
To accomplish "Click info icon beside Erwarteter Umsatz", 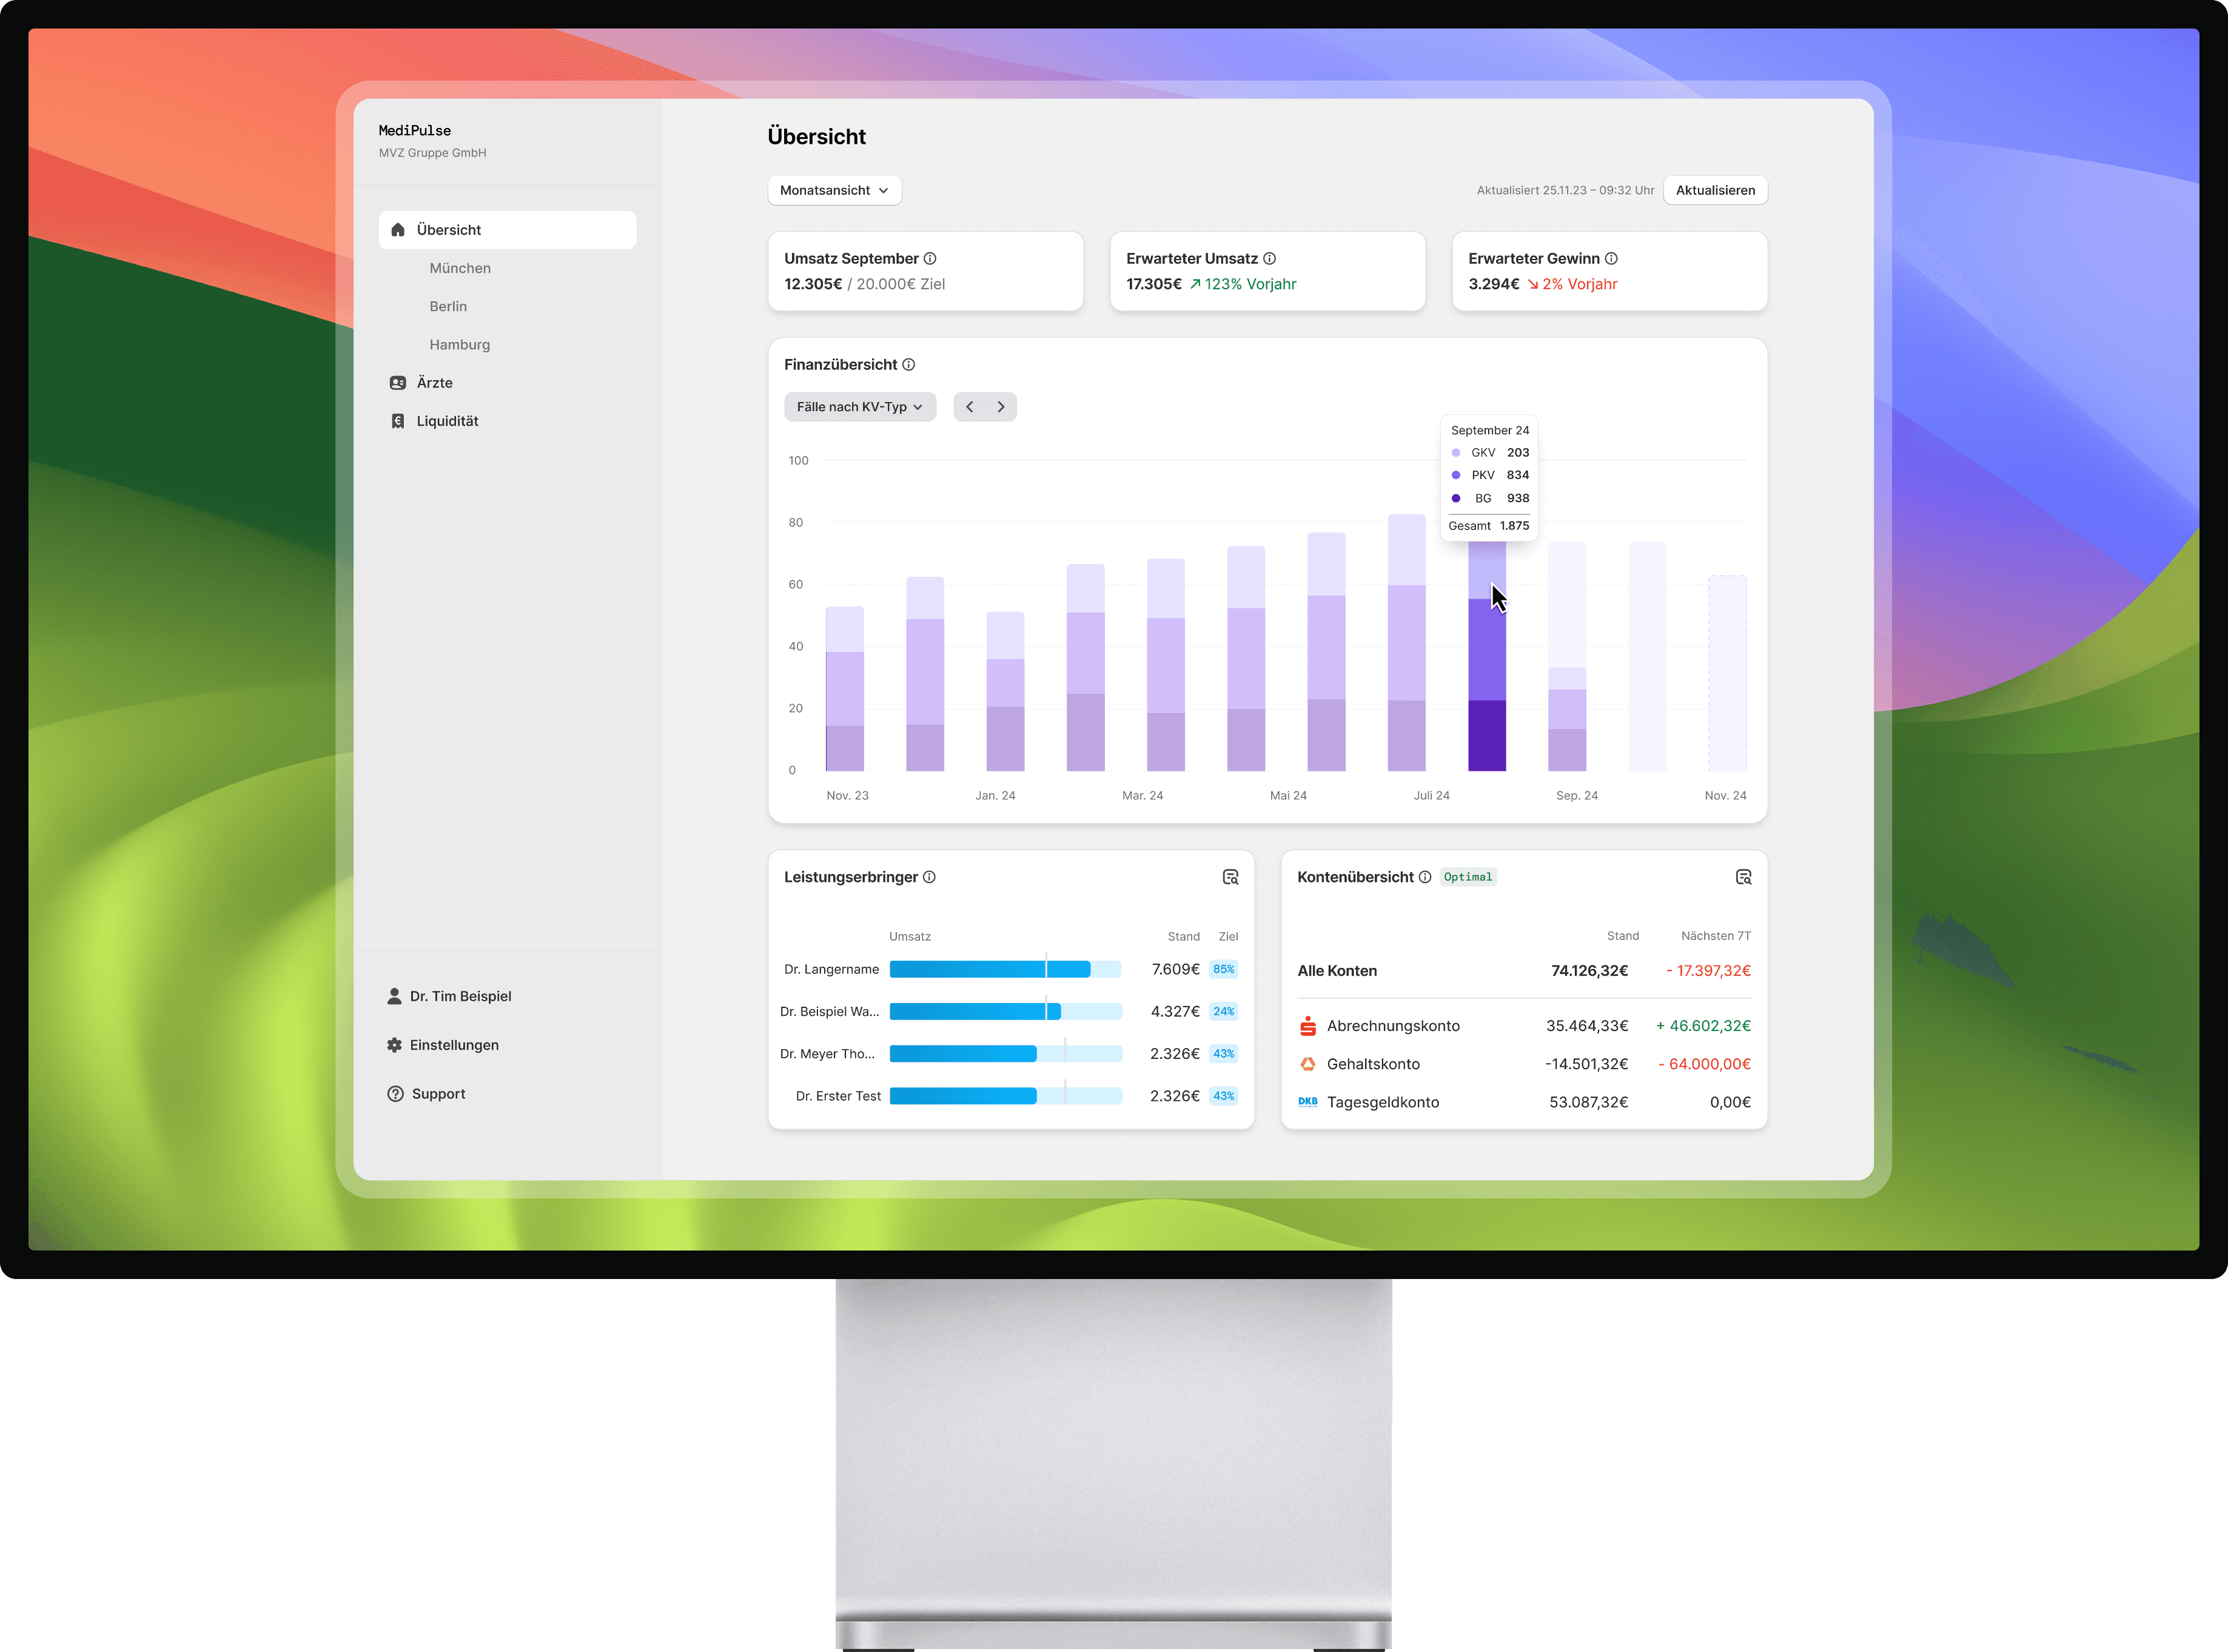I will (x=1269, y=258).
